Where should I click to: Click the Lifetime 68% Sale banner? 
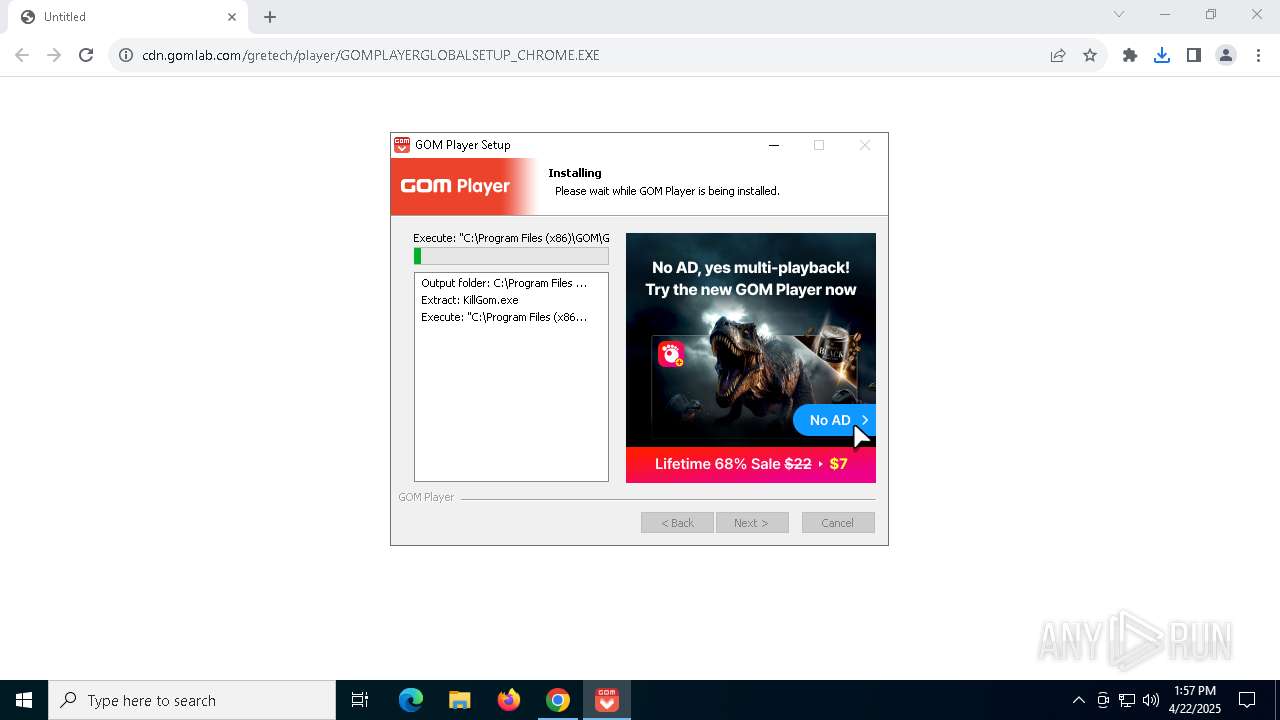[751, 464]
